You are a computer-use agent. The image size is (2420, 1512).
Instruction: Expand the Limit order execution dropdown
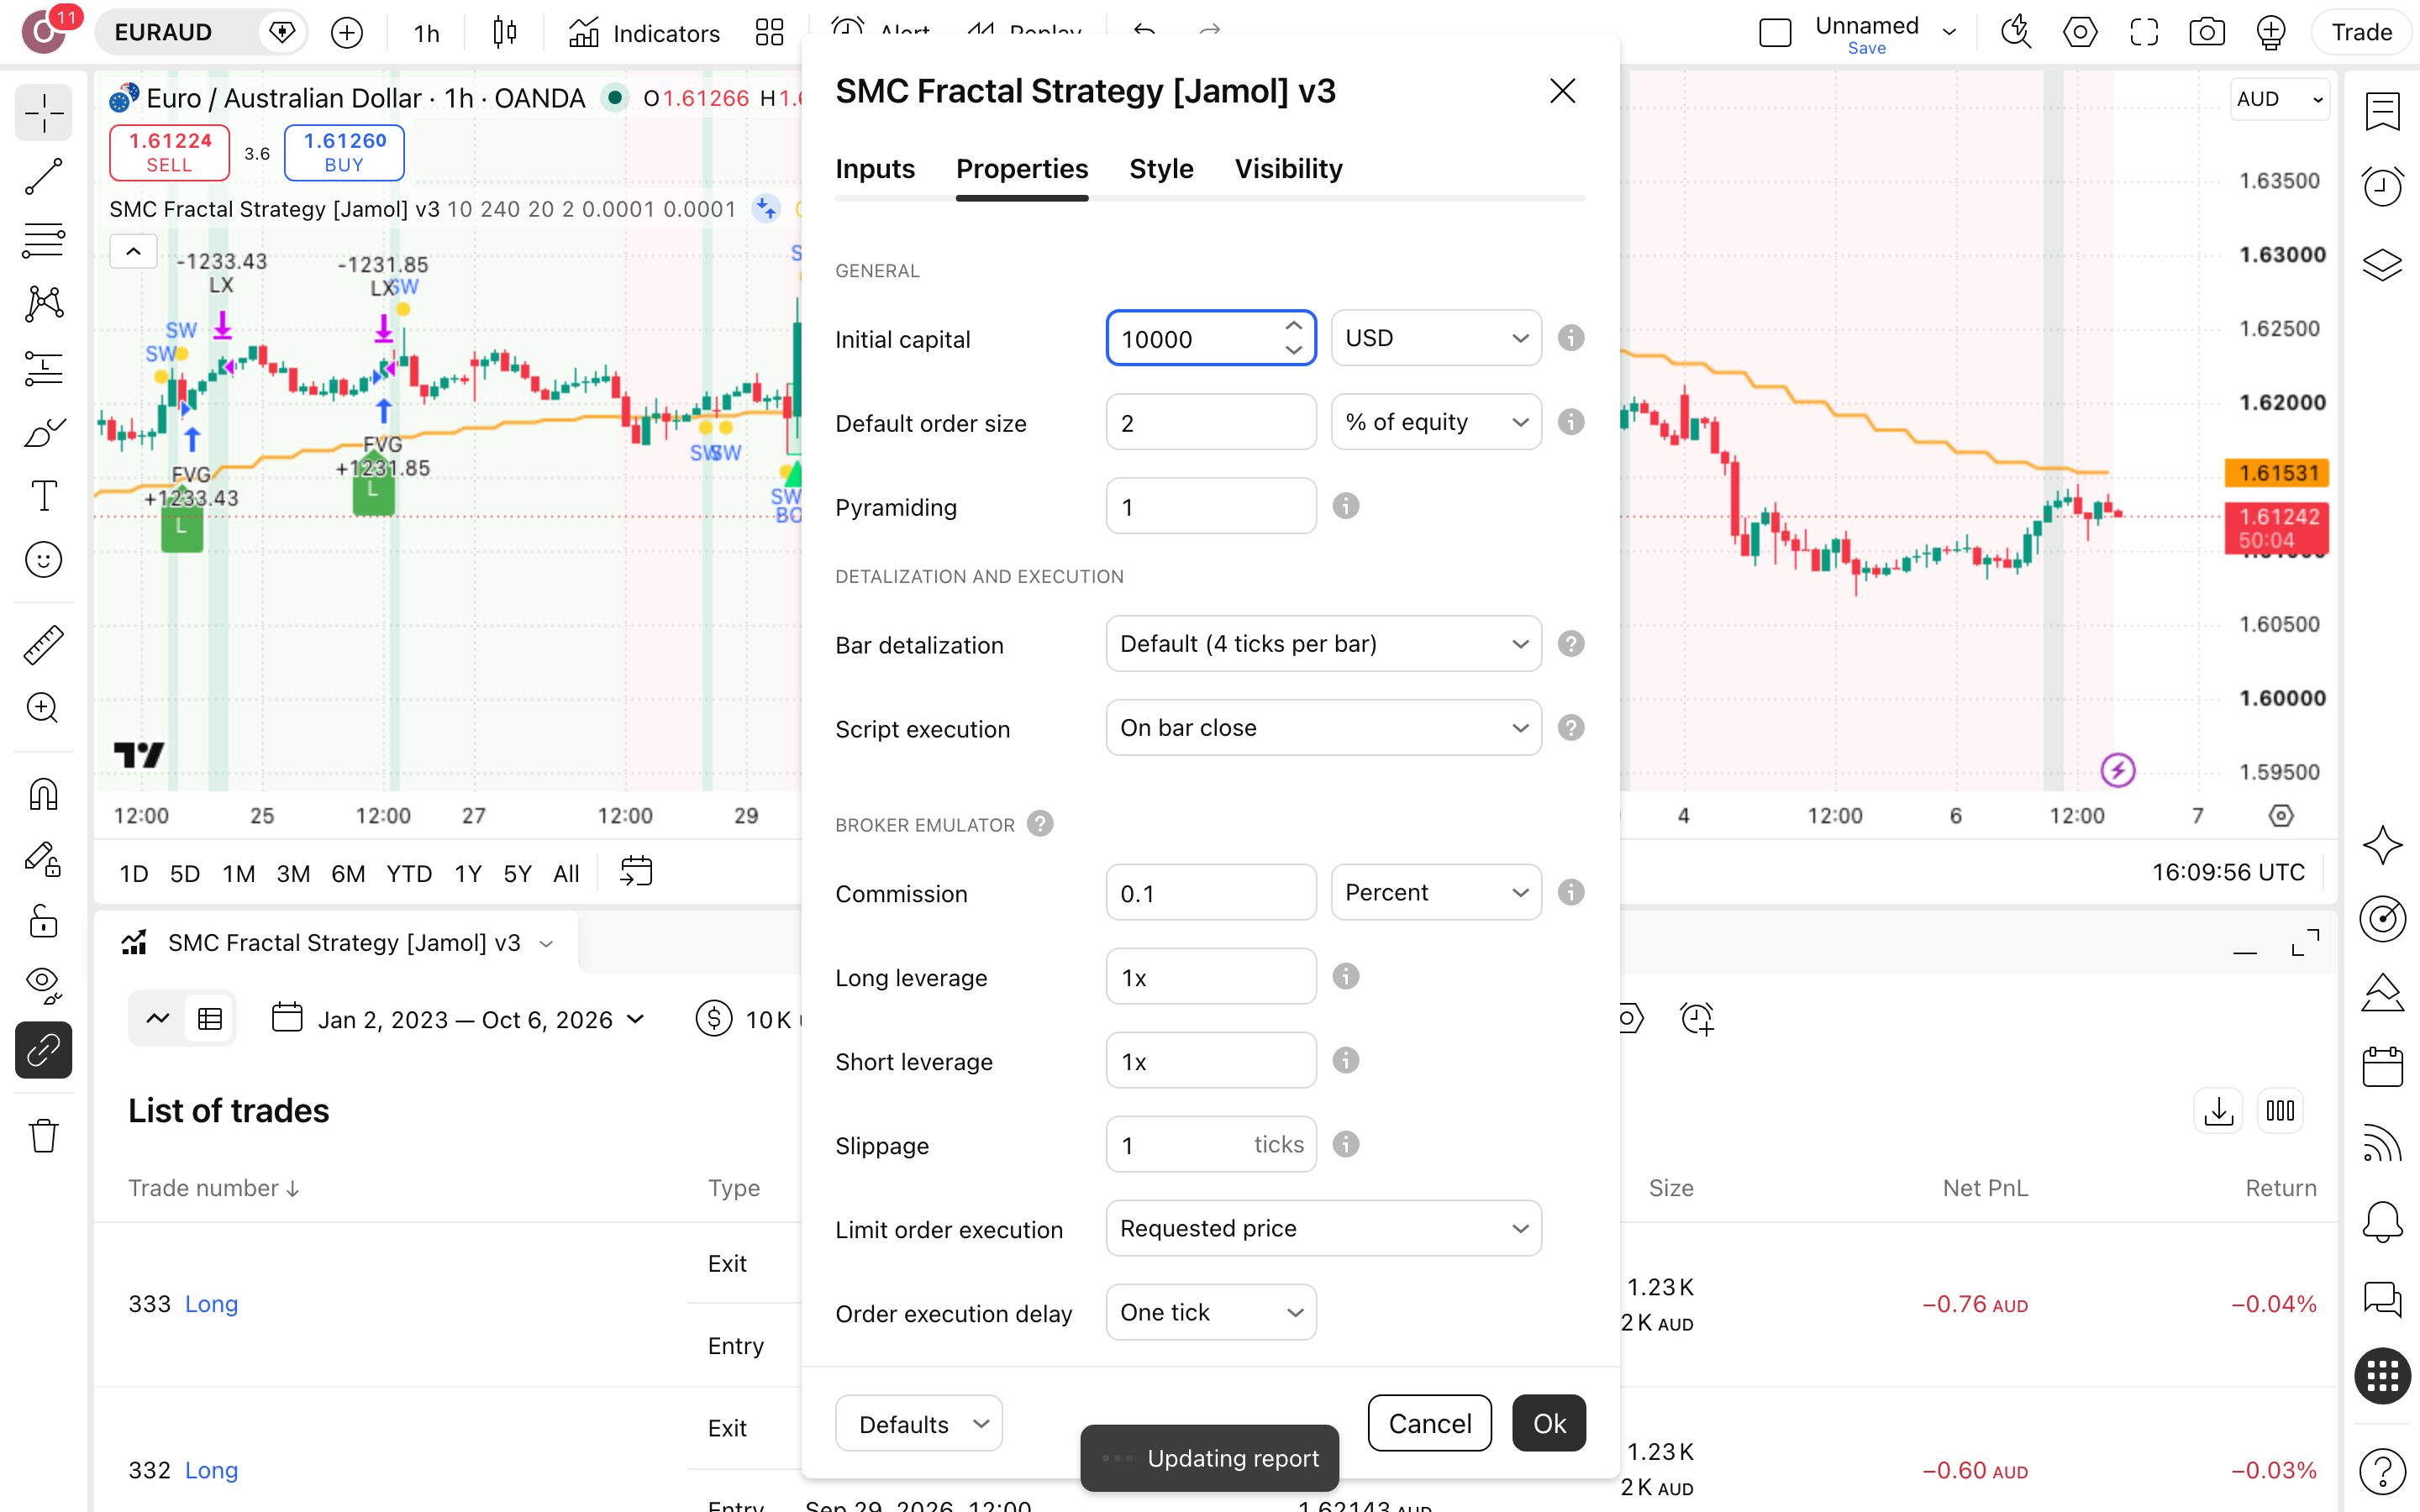[1323, 1228]
